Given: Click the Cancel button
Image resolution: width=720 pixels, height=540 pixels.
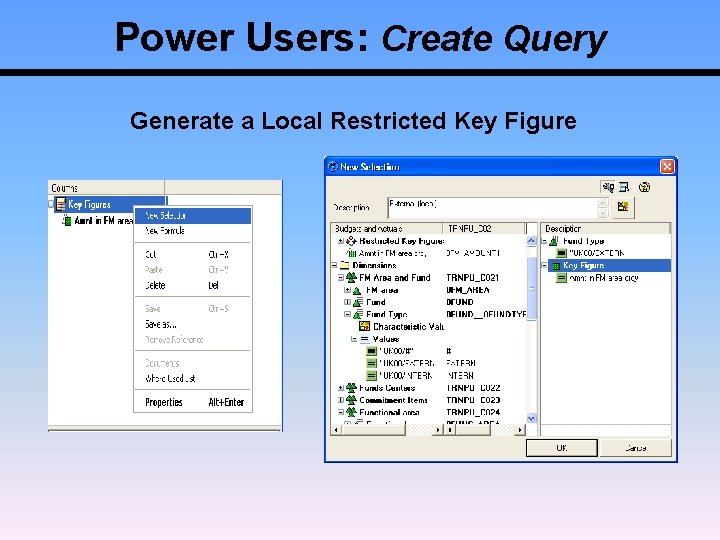Looking at the screenshot, I should coord(636,448).
